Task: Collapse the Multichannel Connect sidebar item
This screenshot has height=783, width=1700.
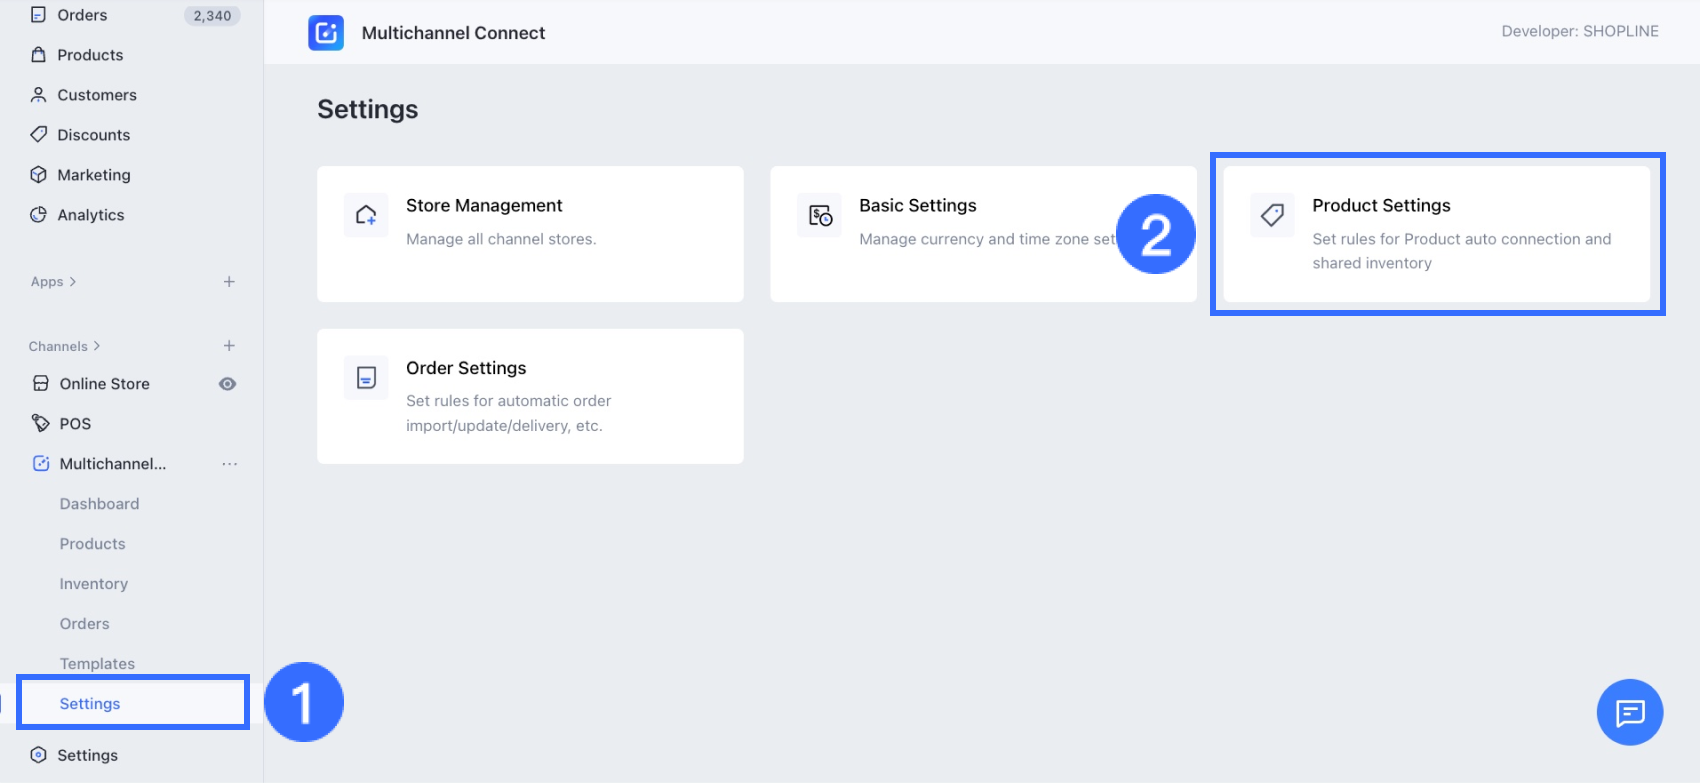Action: coord(112,464)
